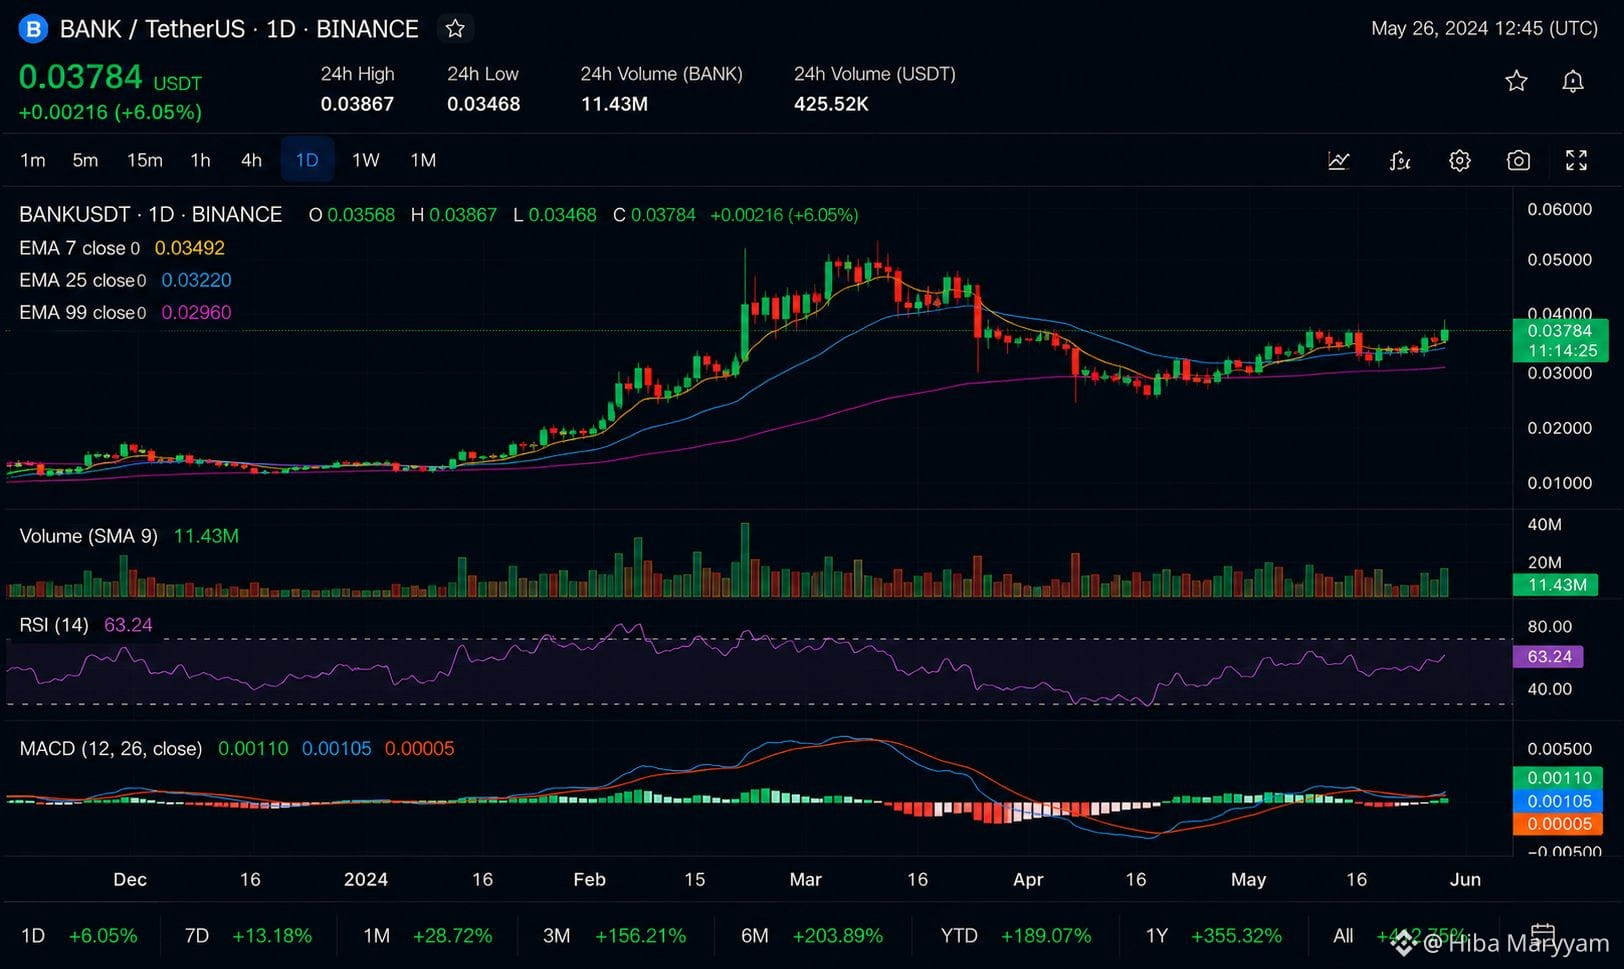1624x969 pixels.
Task: Click the RSI 63.24 axis label
Action: (x=1550, y=657)
